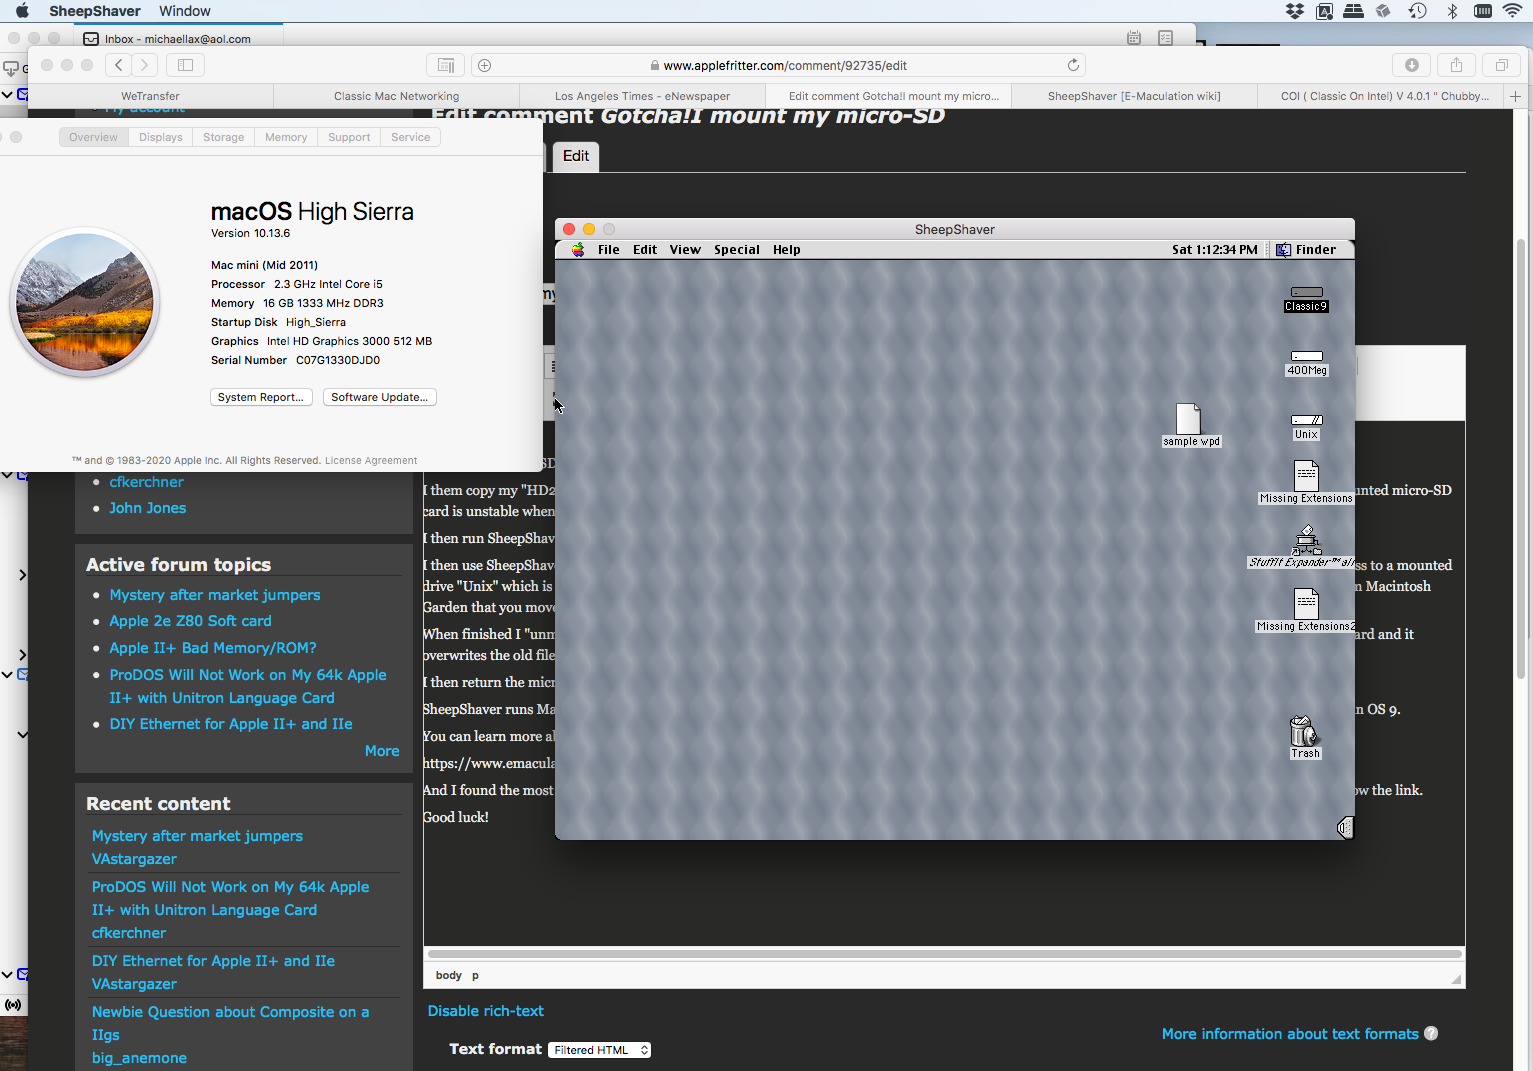
Task: Click the Bluetooth menu bar icon
Action: point(1452,11)
